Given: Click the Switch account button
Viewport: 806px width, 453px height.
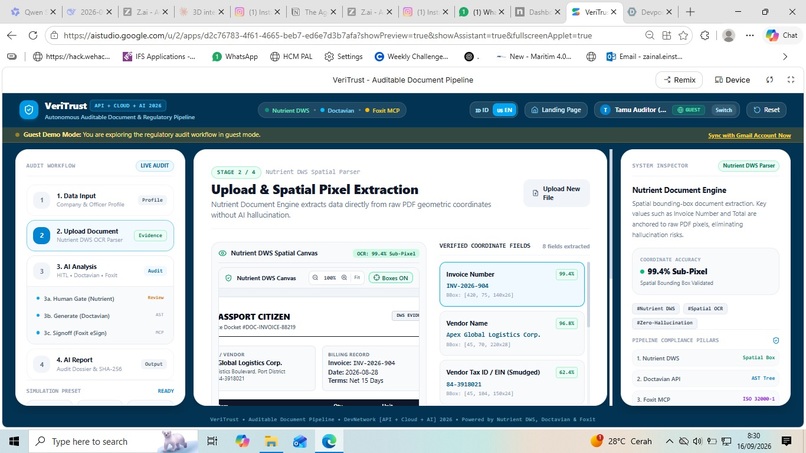Looking at the screenshot, I should (723, 110).
